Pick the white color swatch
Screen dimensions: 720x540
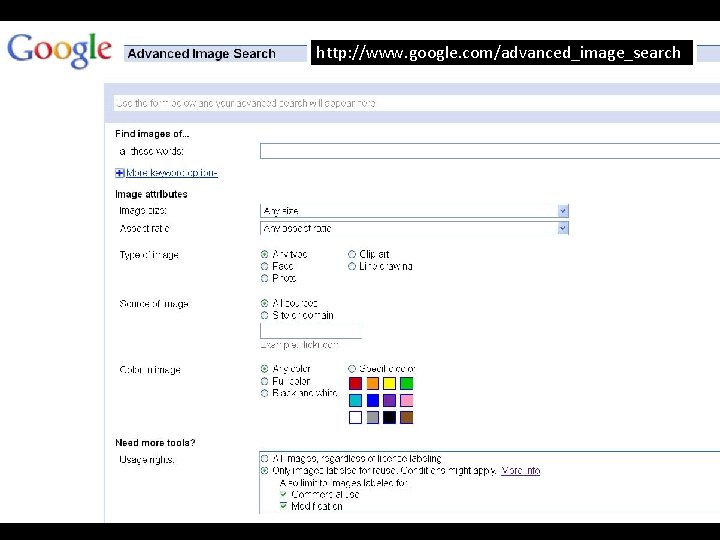click(355, 417)
